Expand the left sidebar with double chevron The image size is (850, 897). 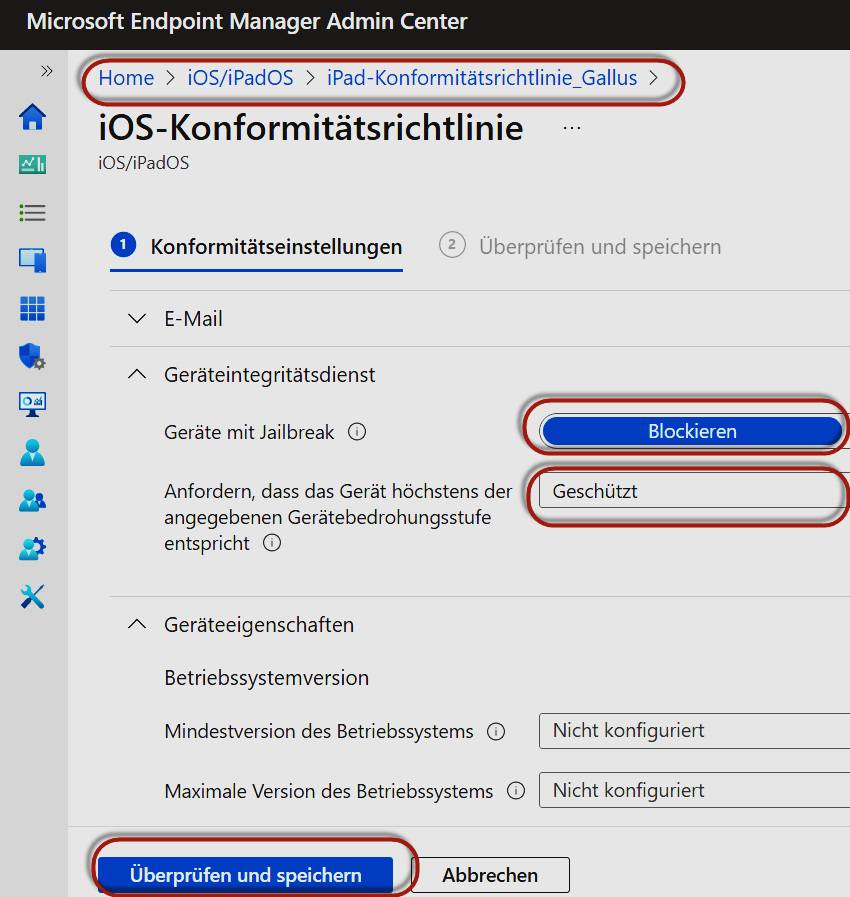[46, 71]
